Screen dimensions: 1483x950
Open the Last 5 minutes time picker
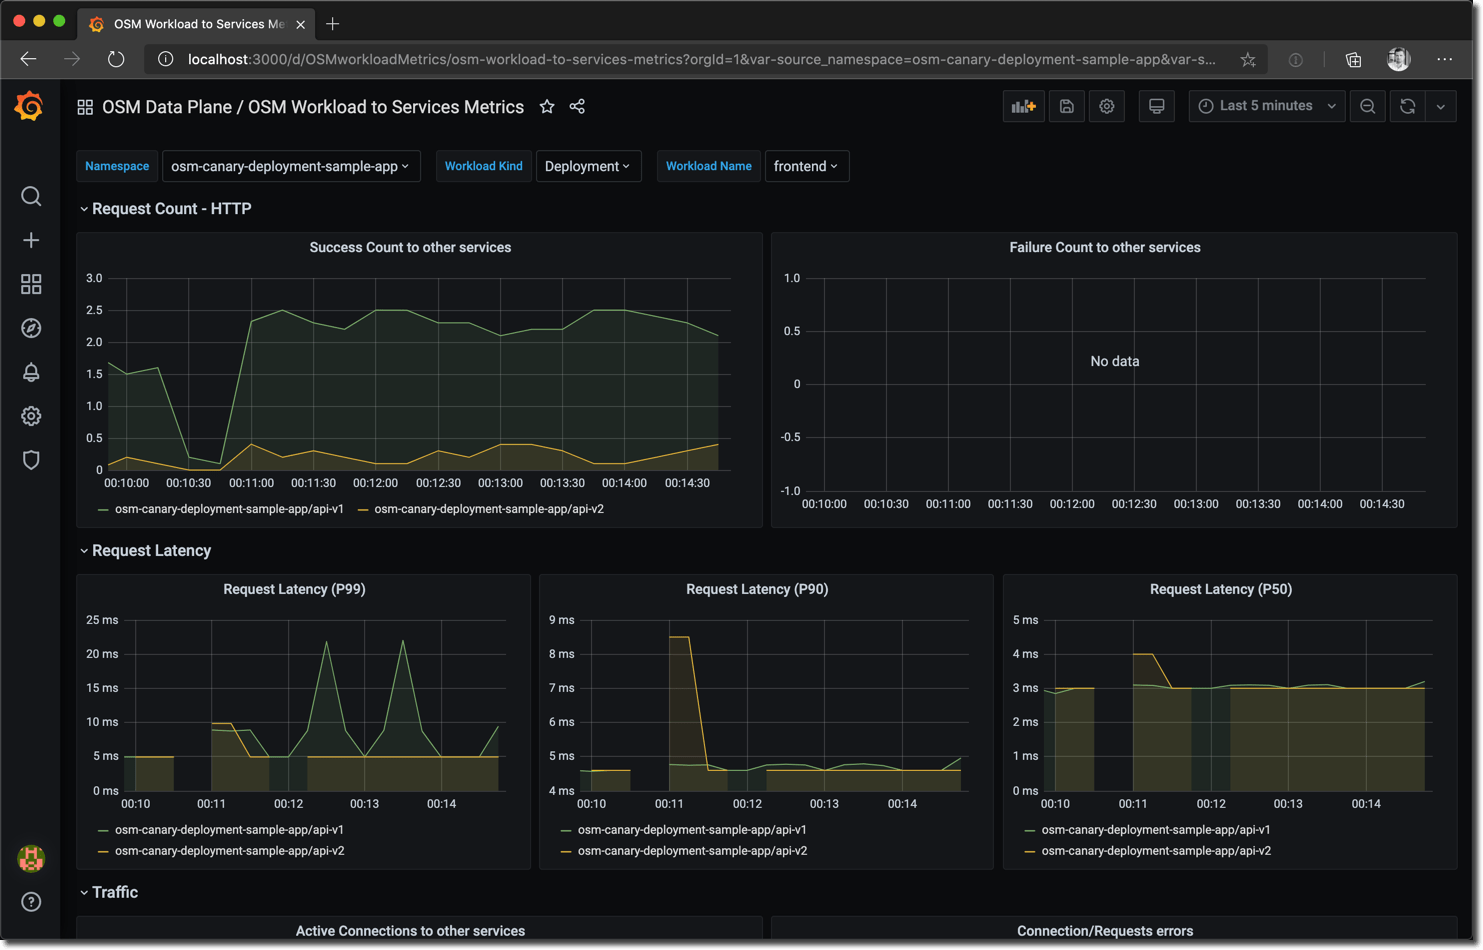1266,106
